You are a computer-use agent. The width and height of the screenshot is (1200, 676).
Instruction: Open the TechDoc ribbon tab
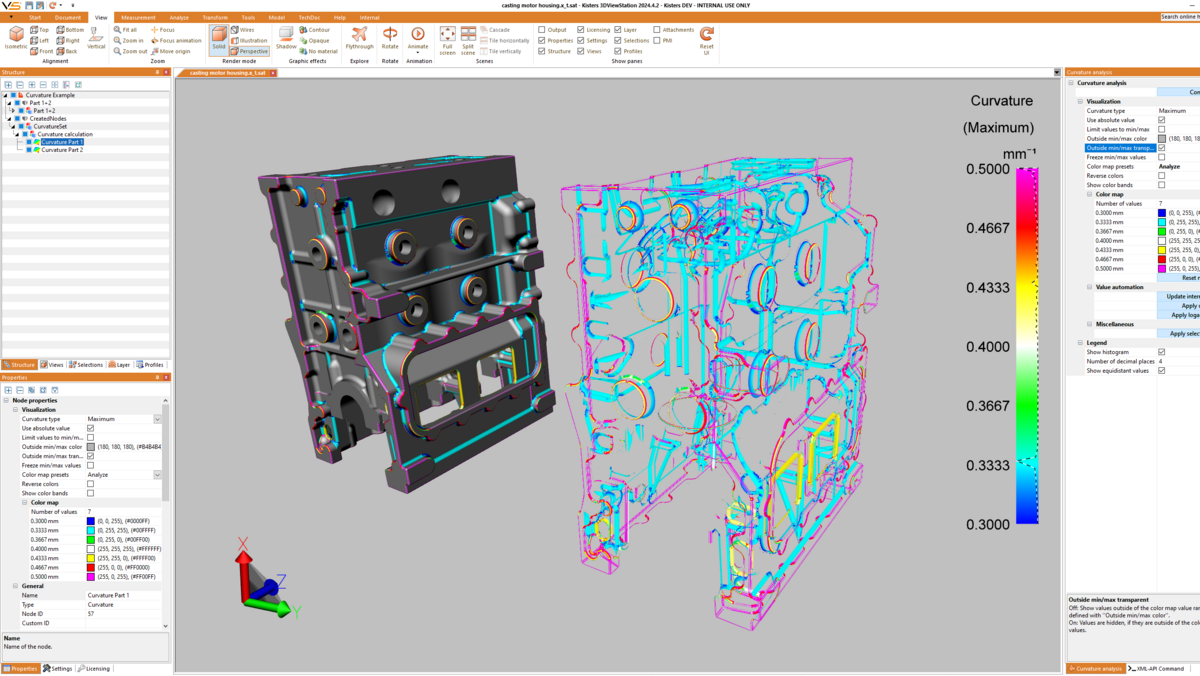(x=309, y=18)
